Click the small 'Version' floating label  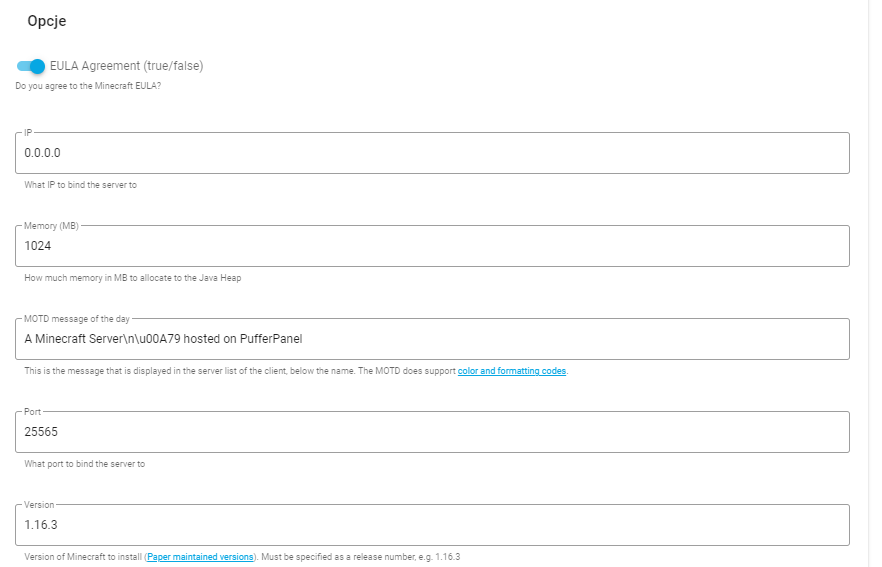(39, 505)
